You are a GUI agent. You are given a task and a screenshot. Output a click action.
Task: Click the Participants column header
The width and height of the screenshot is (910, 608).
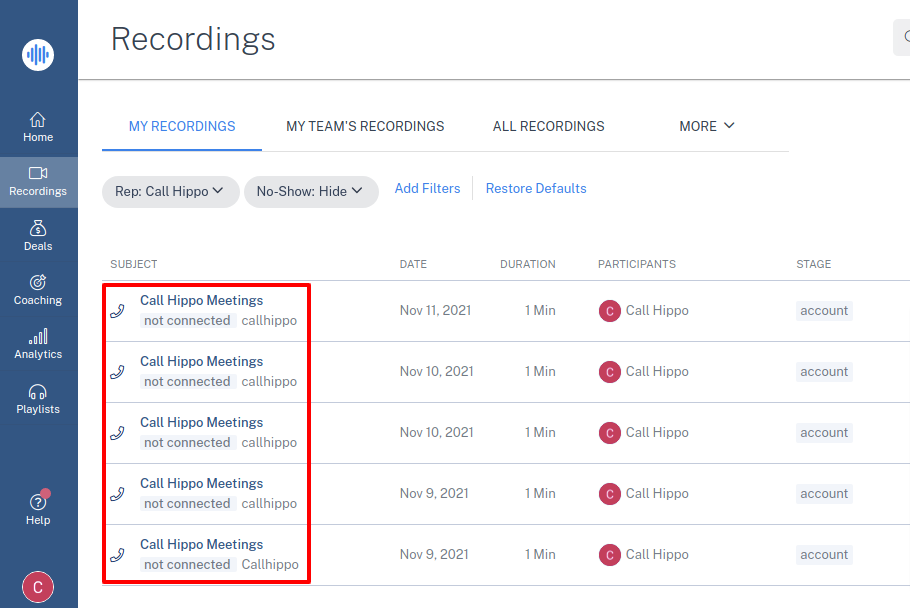pos(637,265)
